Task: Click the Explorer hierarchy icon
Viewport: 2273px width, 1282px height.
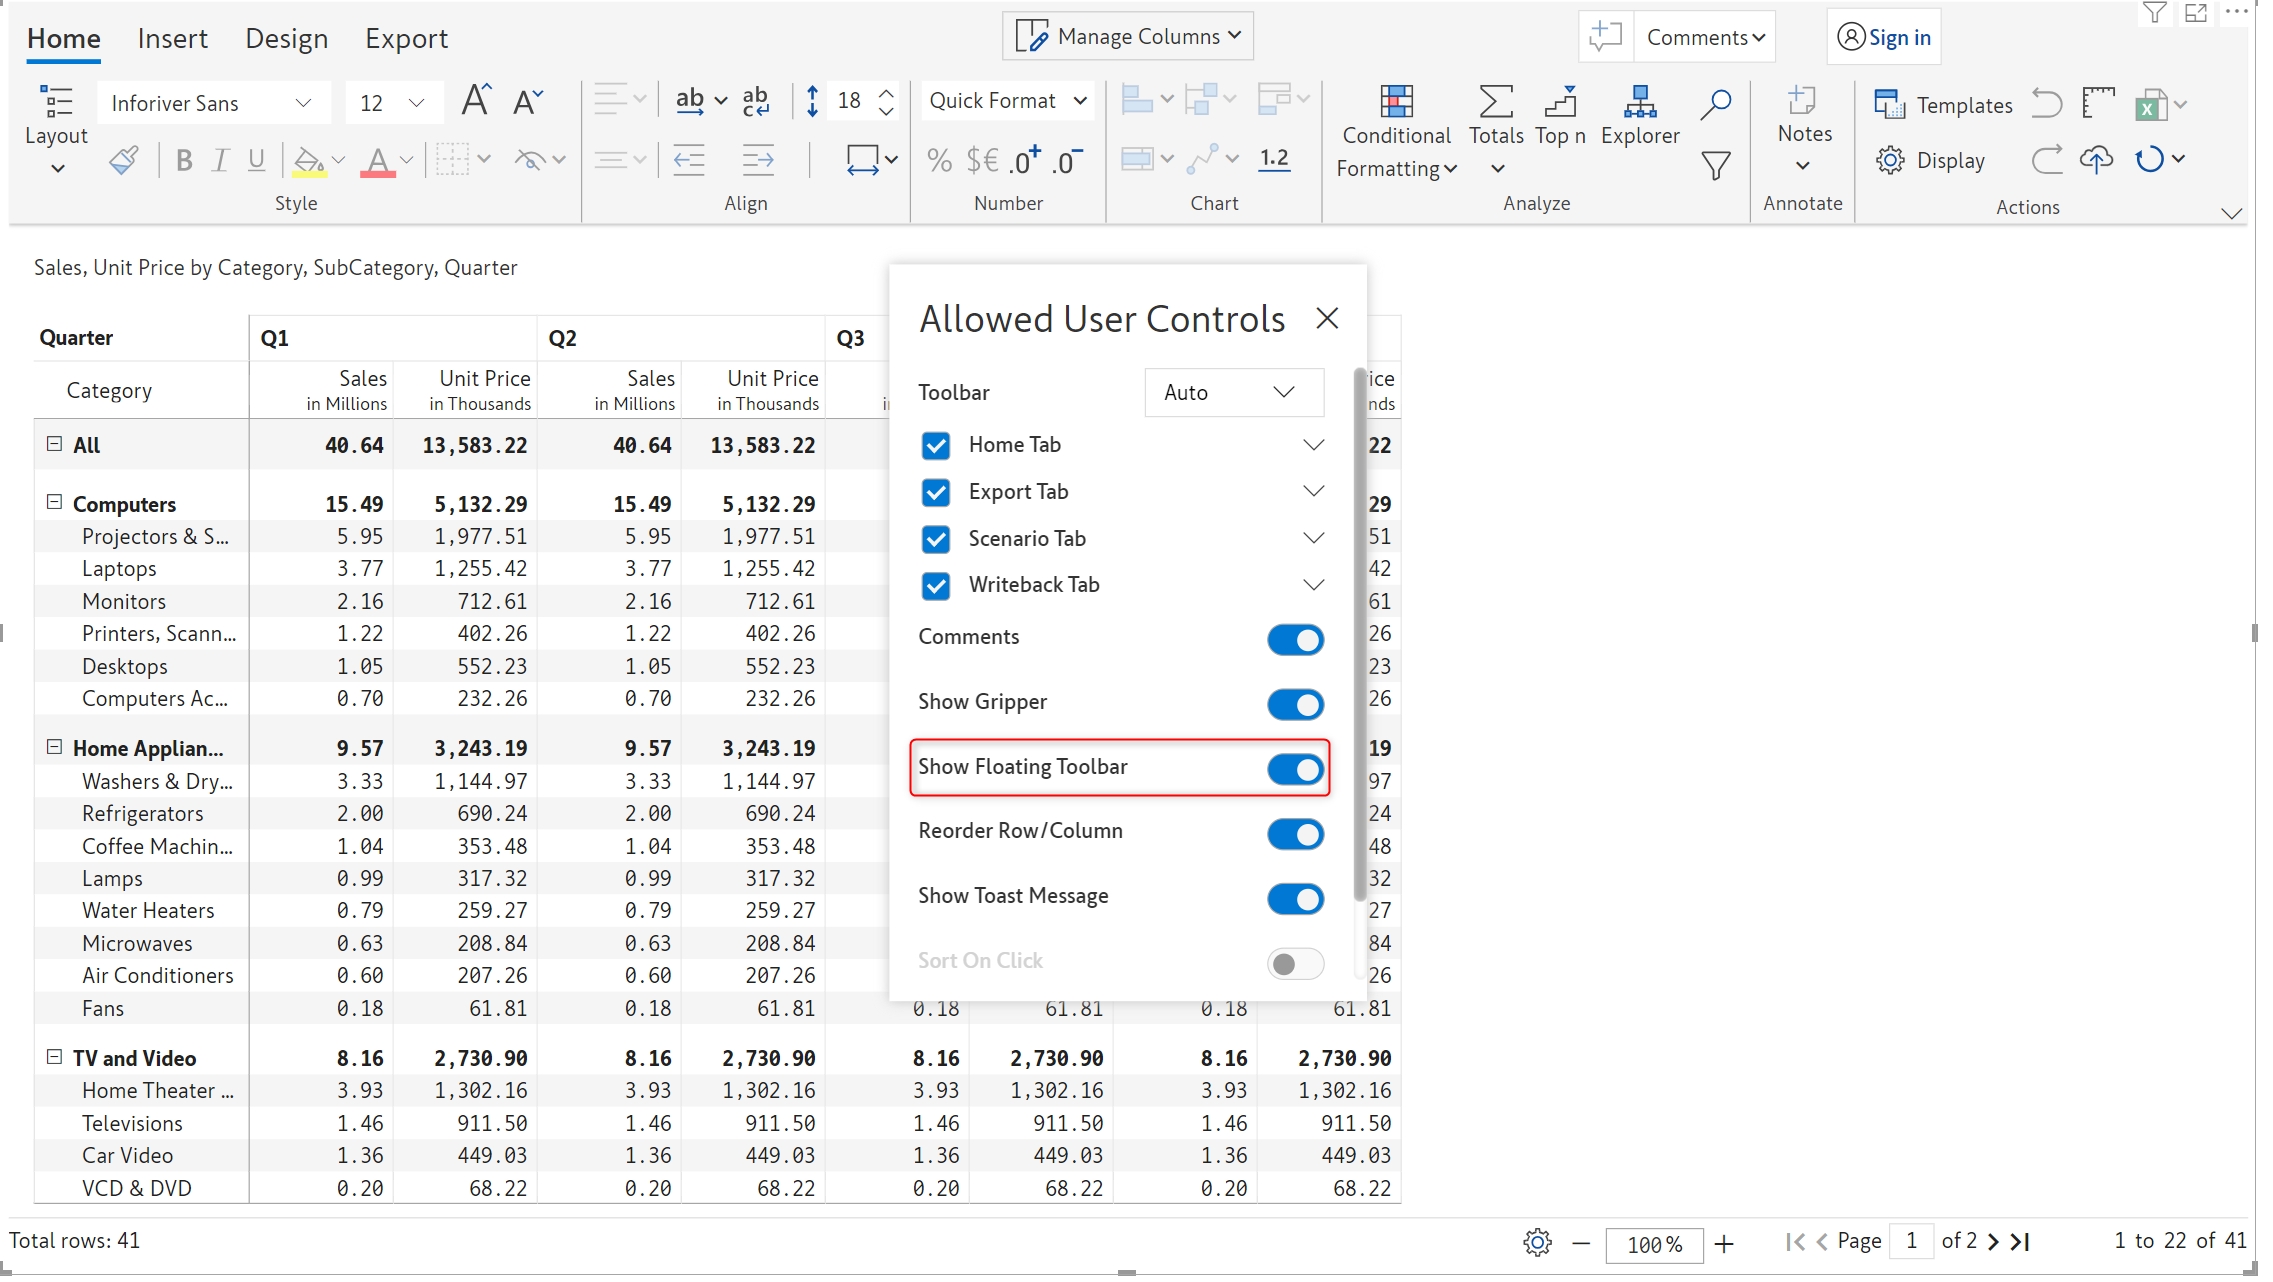Action: point(1639,102)
